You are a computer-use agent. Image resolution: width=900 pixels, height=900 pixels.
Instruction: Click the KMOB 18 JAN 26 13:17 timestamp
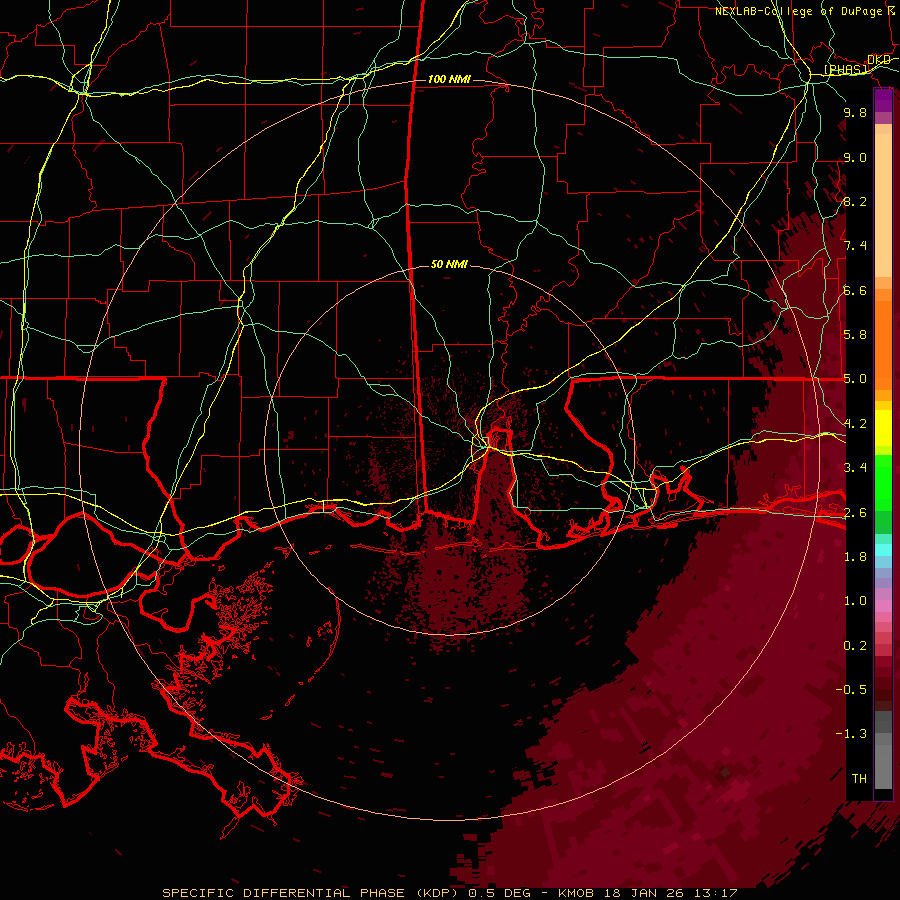647,893
